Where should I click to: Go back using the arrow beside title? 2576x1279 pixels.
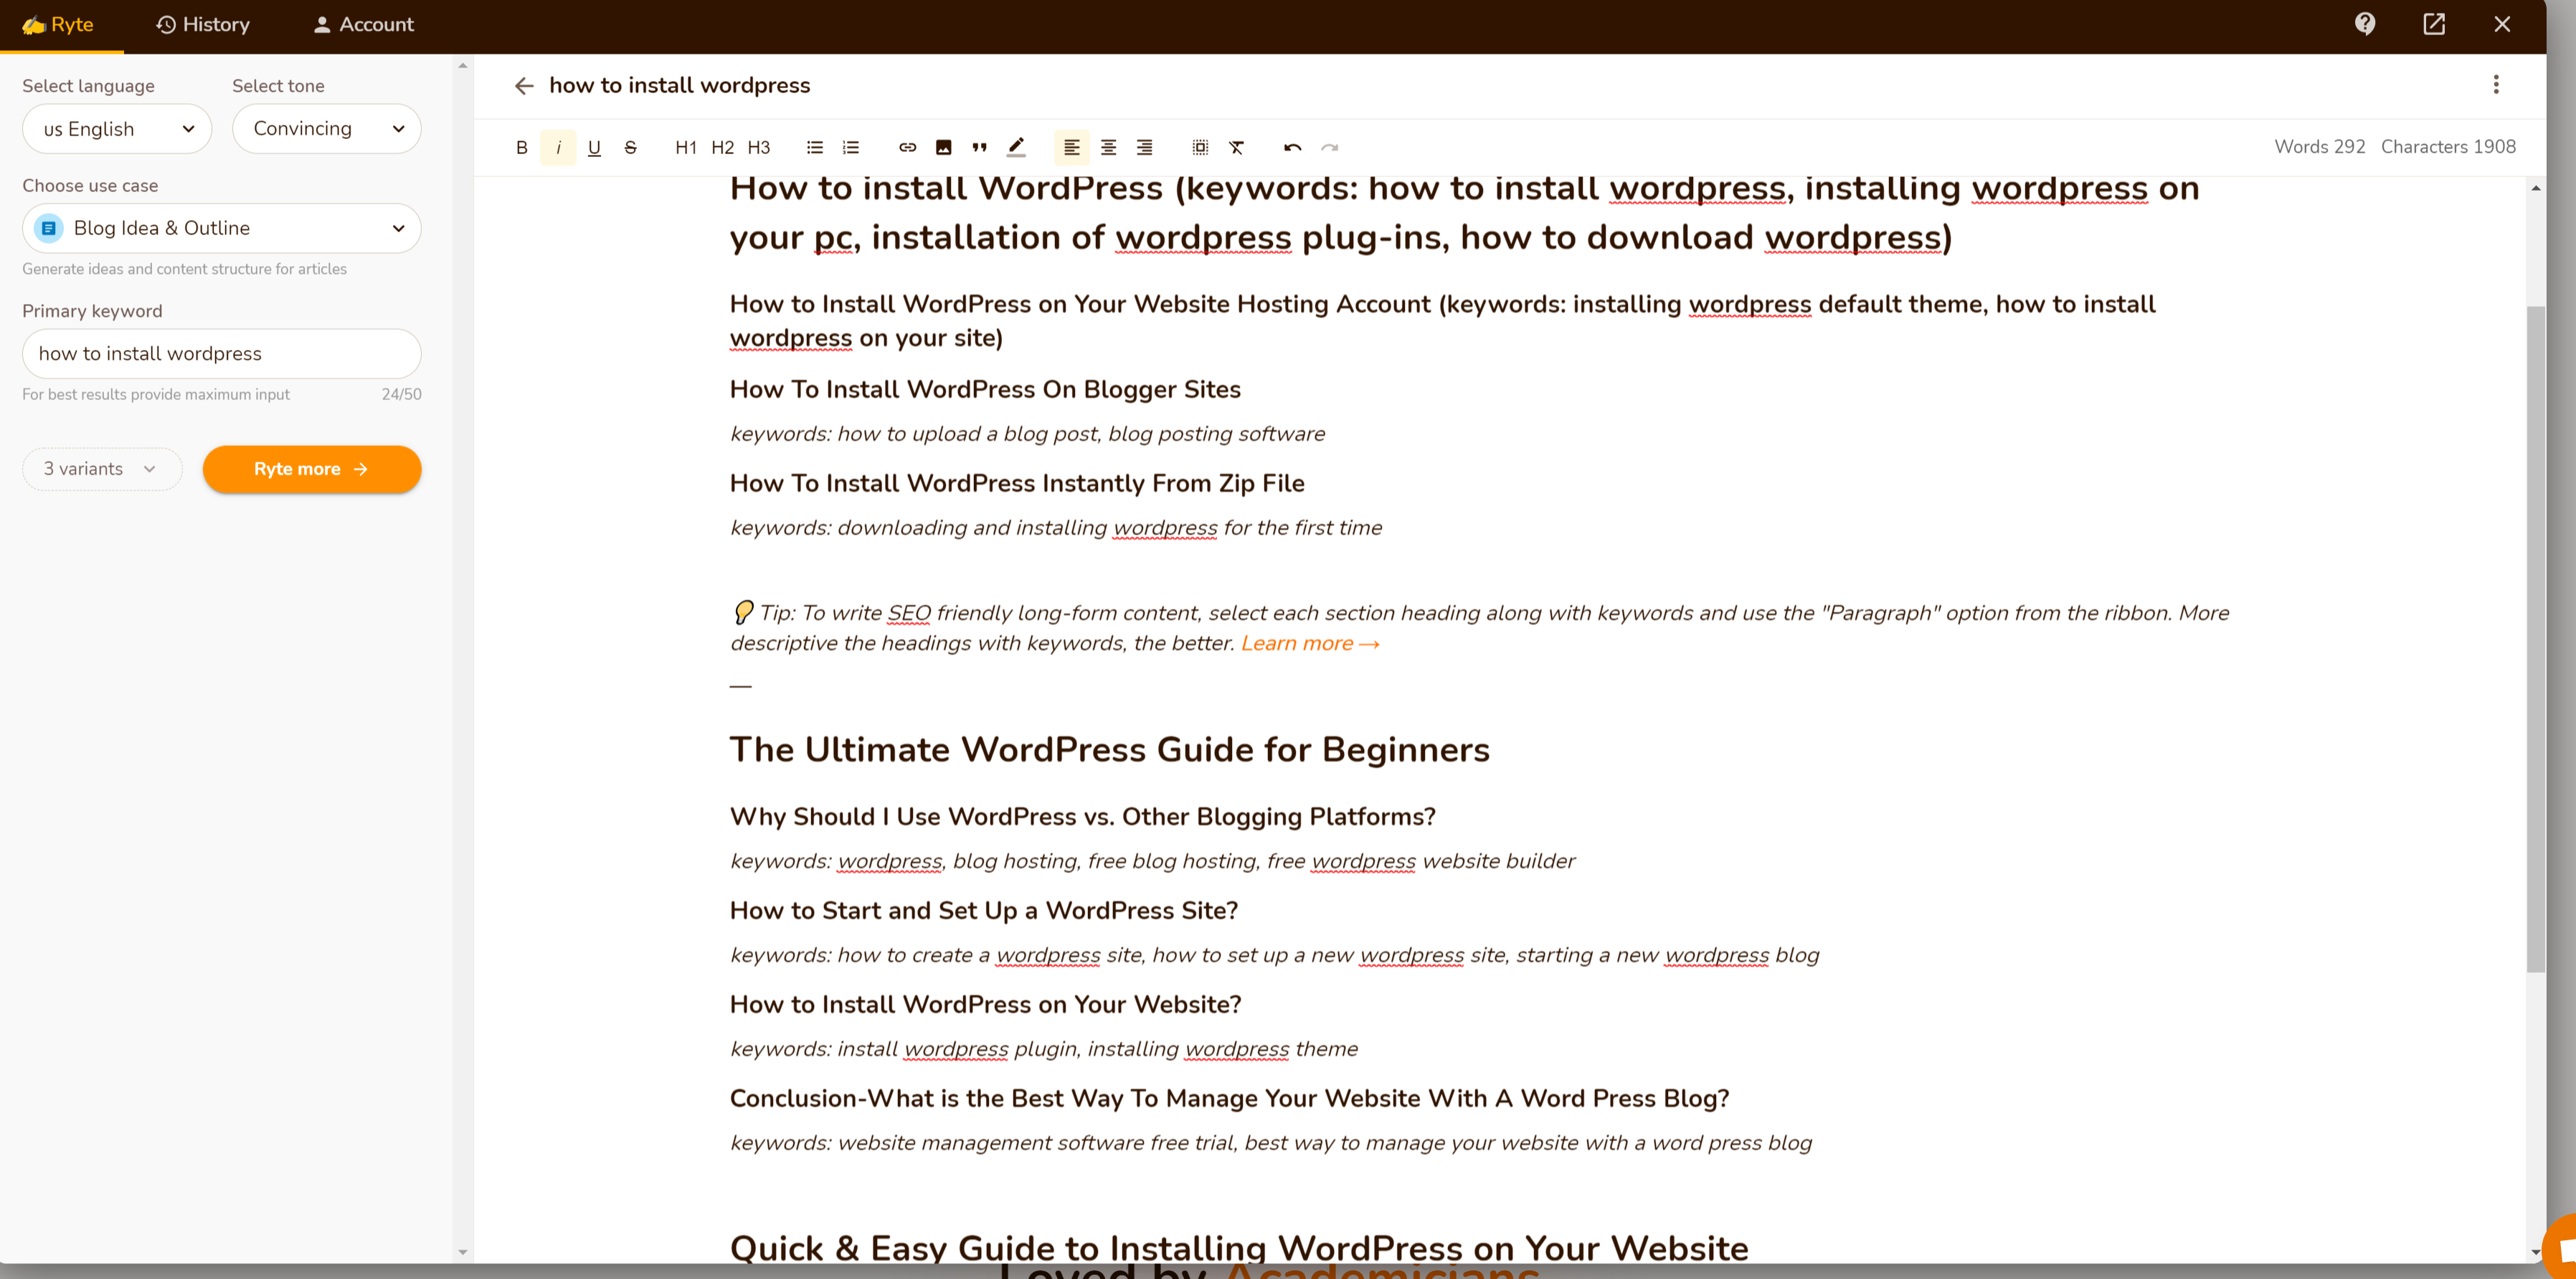click(523, 86)
